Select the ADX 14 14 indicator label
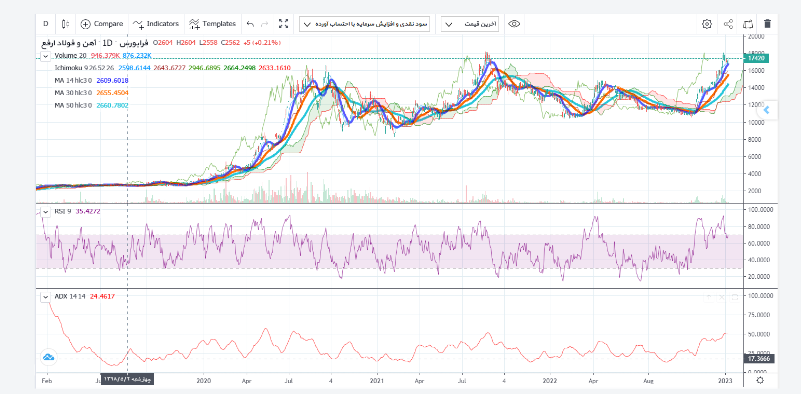 [70, 296]
